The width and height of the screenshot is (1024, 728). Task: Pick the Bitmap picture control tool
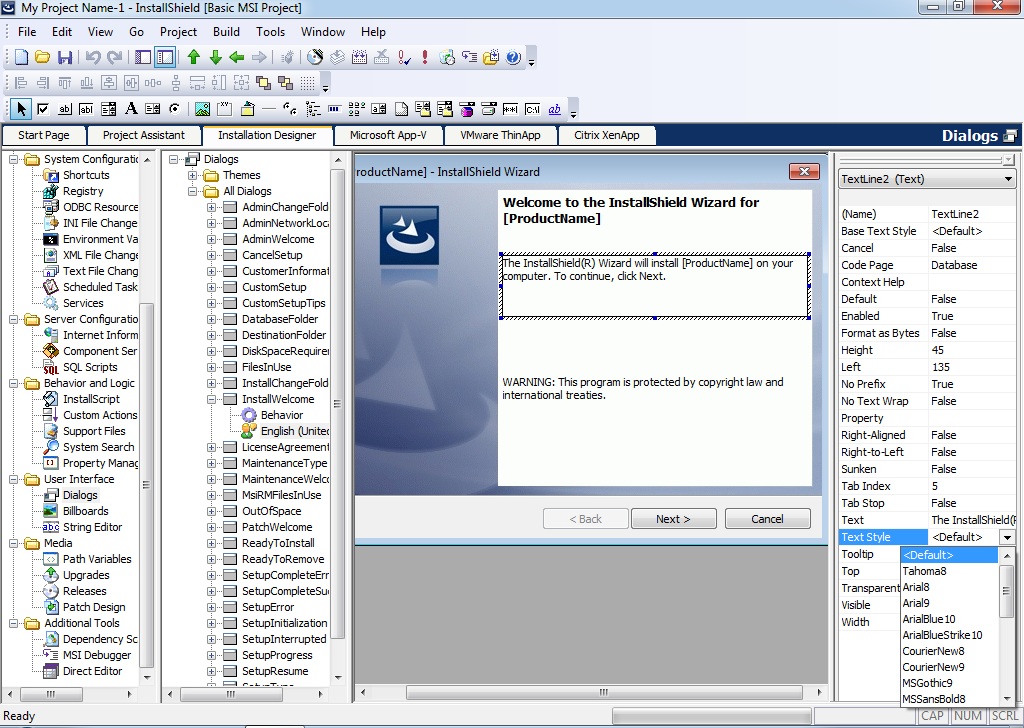202,109
